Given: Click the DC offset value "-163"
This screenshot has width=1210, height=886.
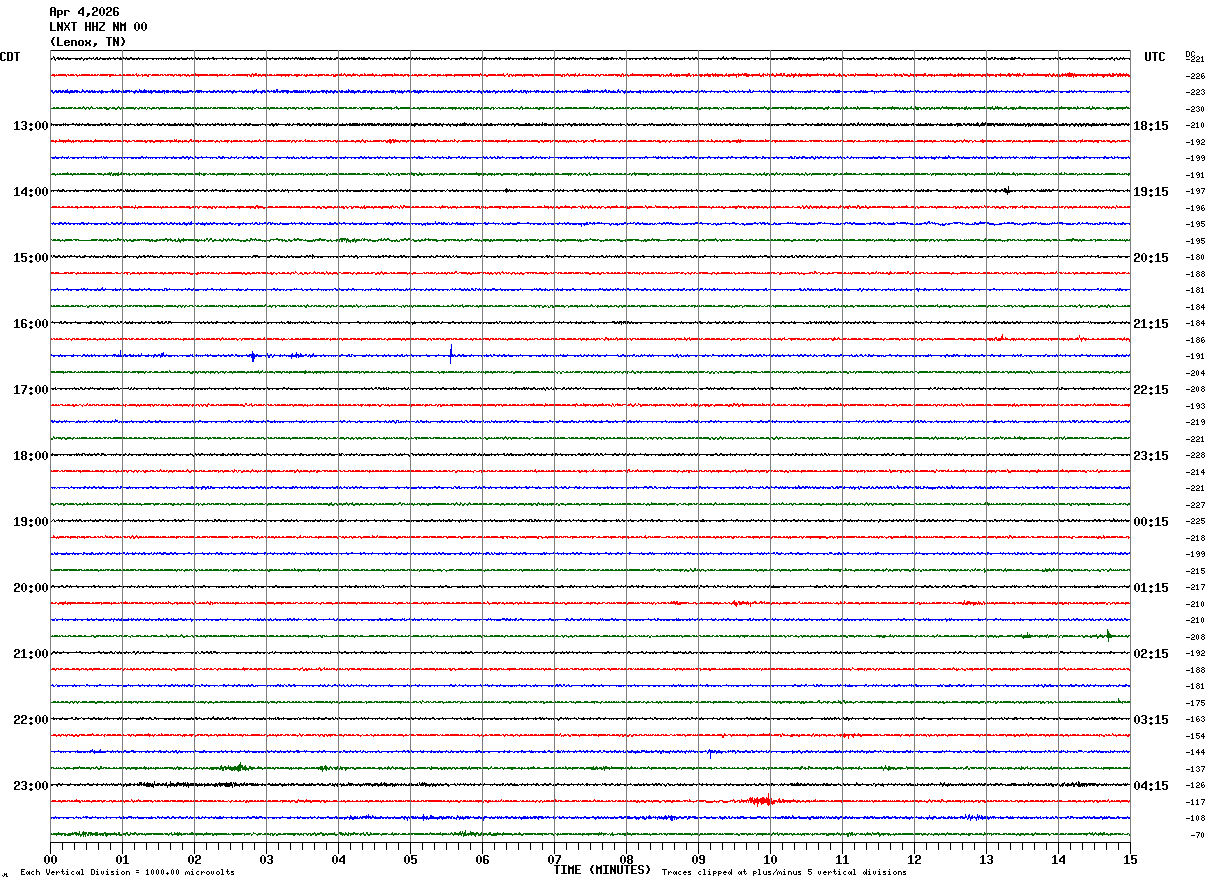Looking at the screenshot, I should (1195, 719).
